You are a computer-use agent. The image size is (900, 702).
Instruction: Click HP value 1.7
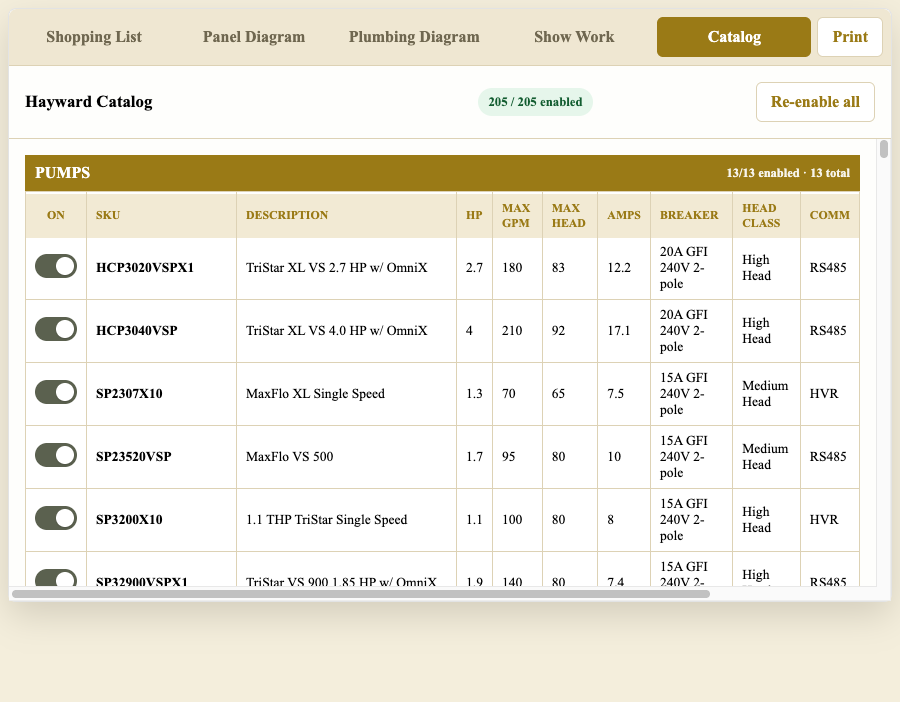click(474, 457)
